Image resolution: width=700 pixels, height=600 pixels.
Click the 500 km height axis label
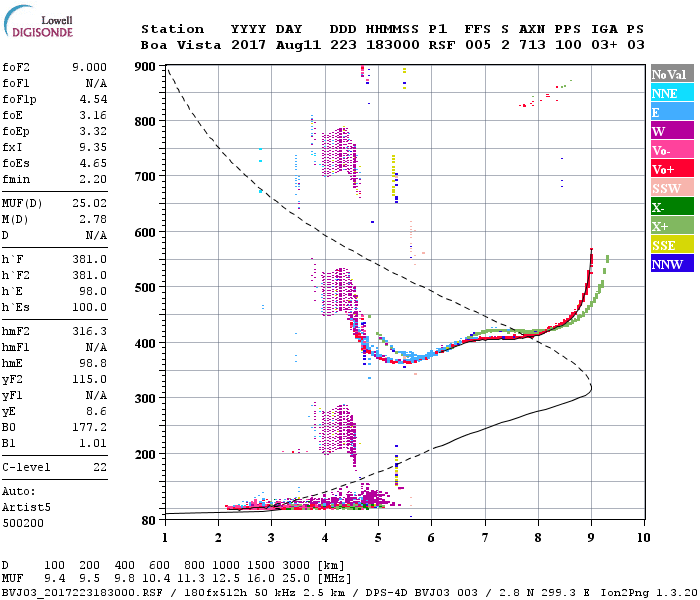[145, 288]
